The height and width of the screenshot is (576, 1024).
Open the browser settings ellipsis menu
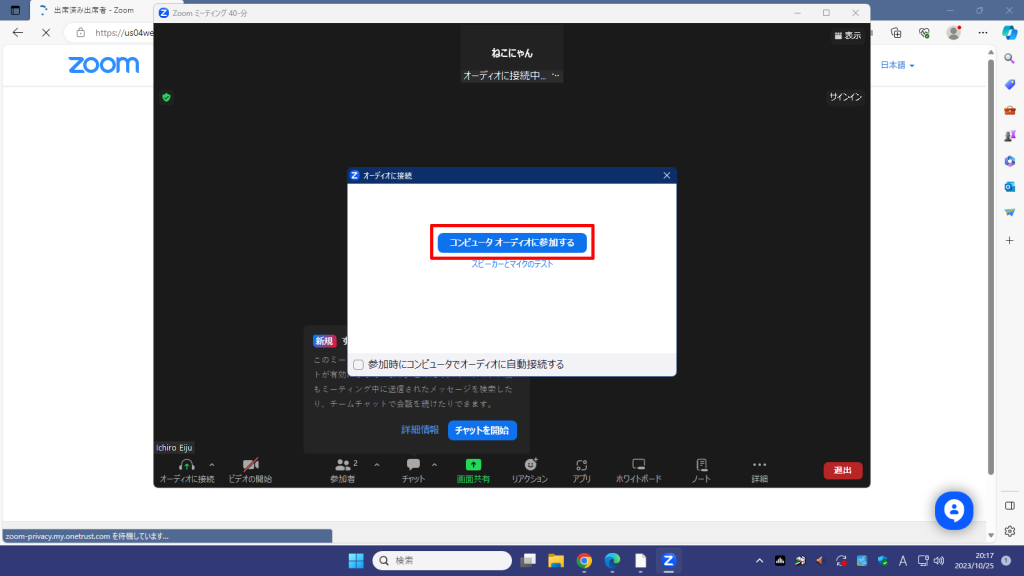(x=983, y=33)
